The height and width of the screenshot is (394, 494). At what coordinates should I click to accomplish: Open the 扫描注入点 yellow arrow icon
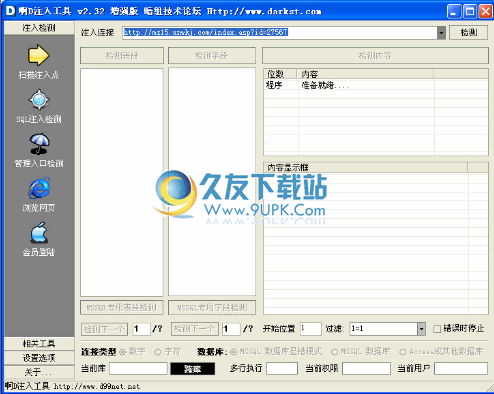click(39, 55)
